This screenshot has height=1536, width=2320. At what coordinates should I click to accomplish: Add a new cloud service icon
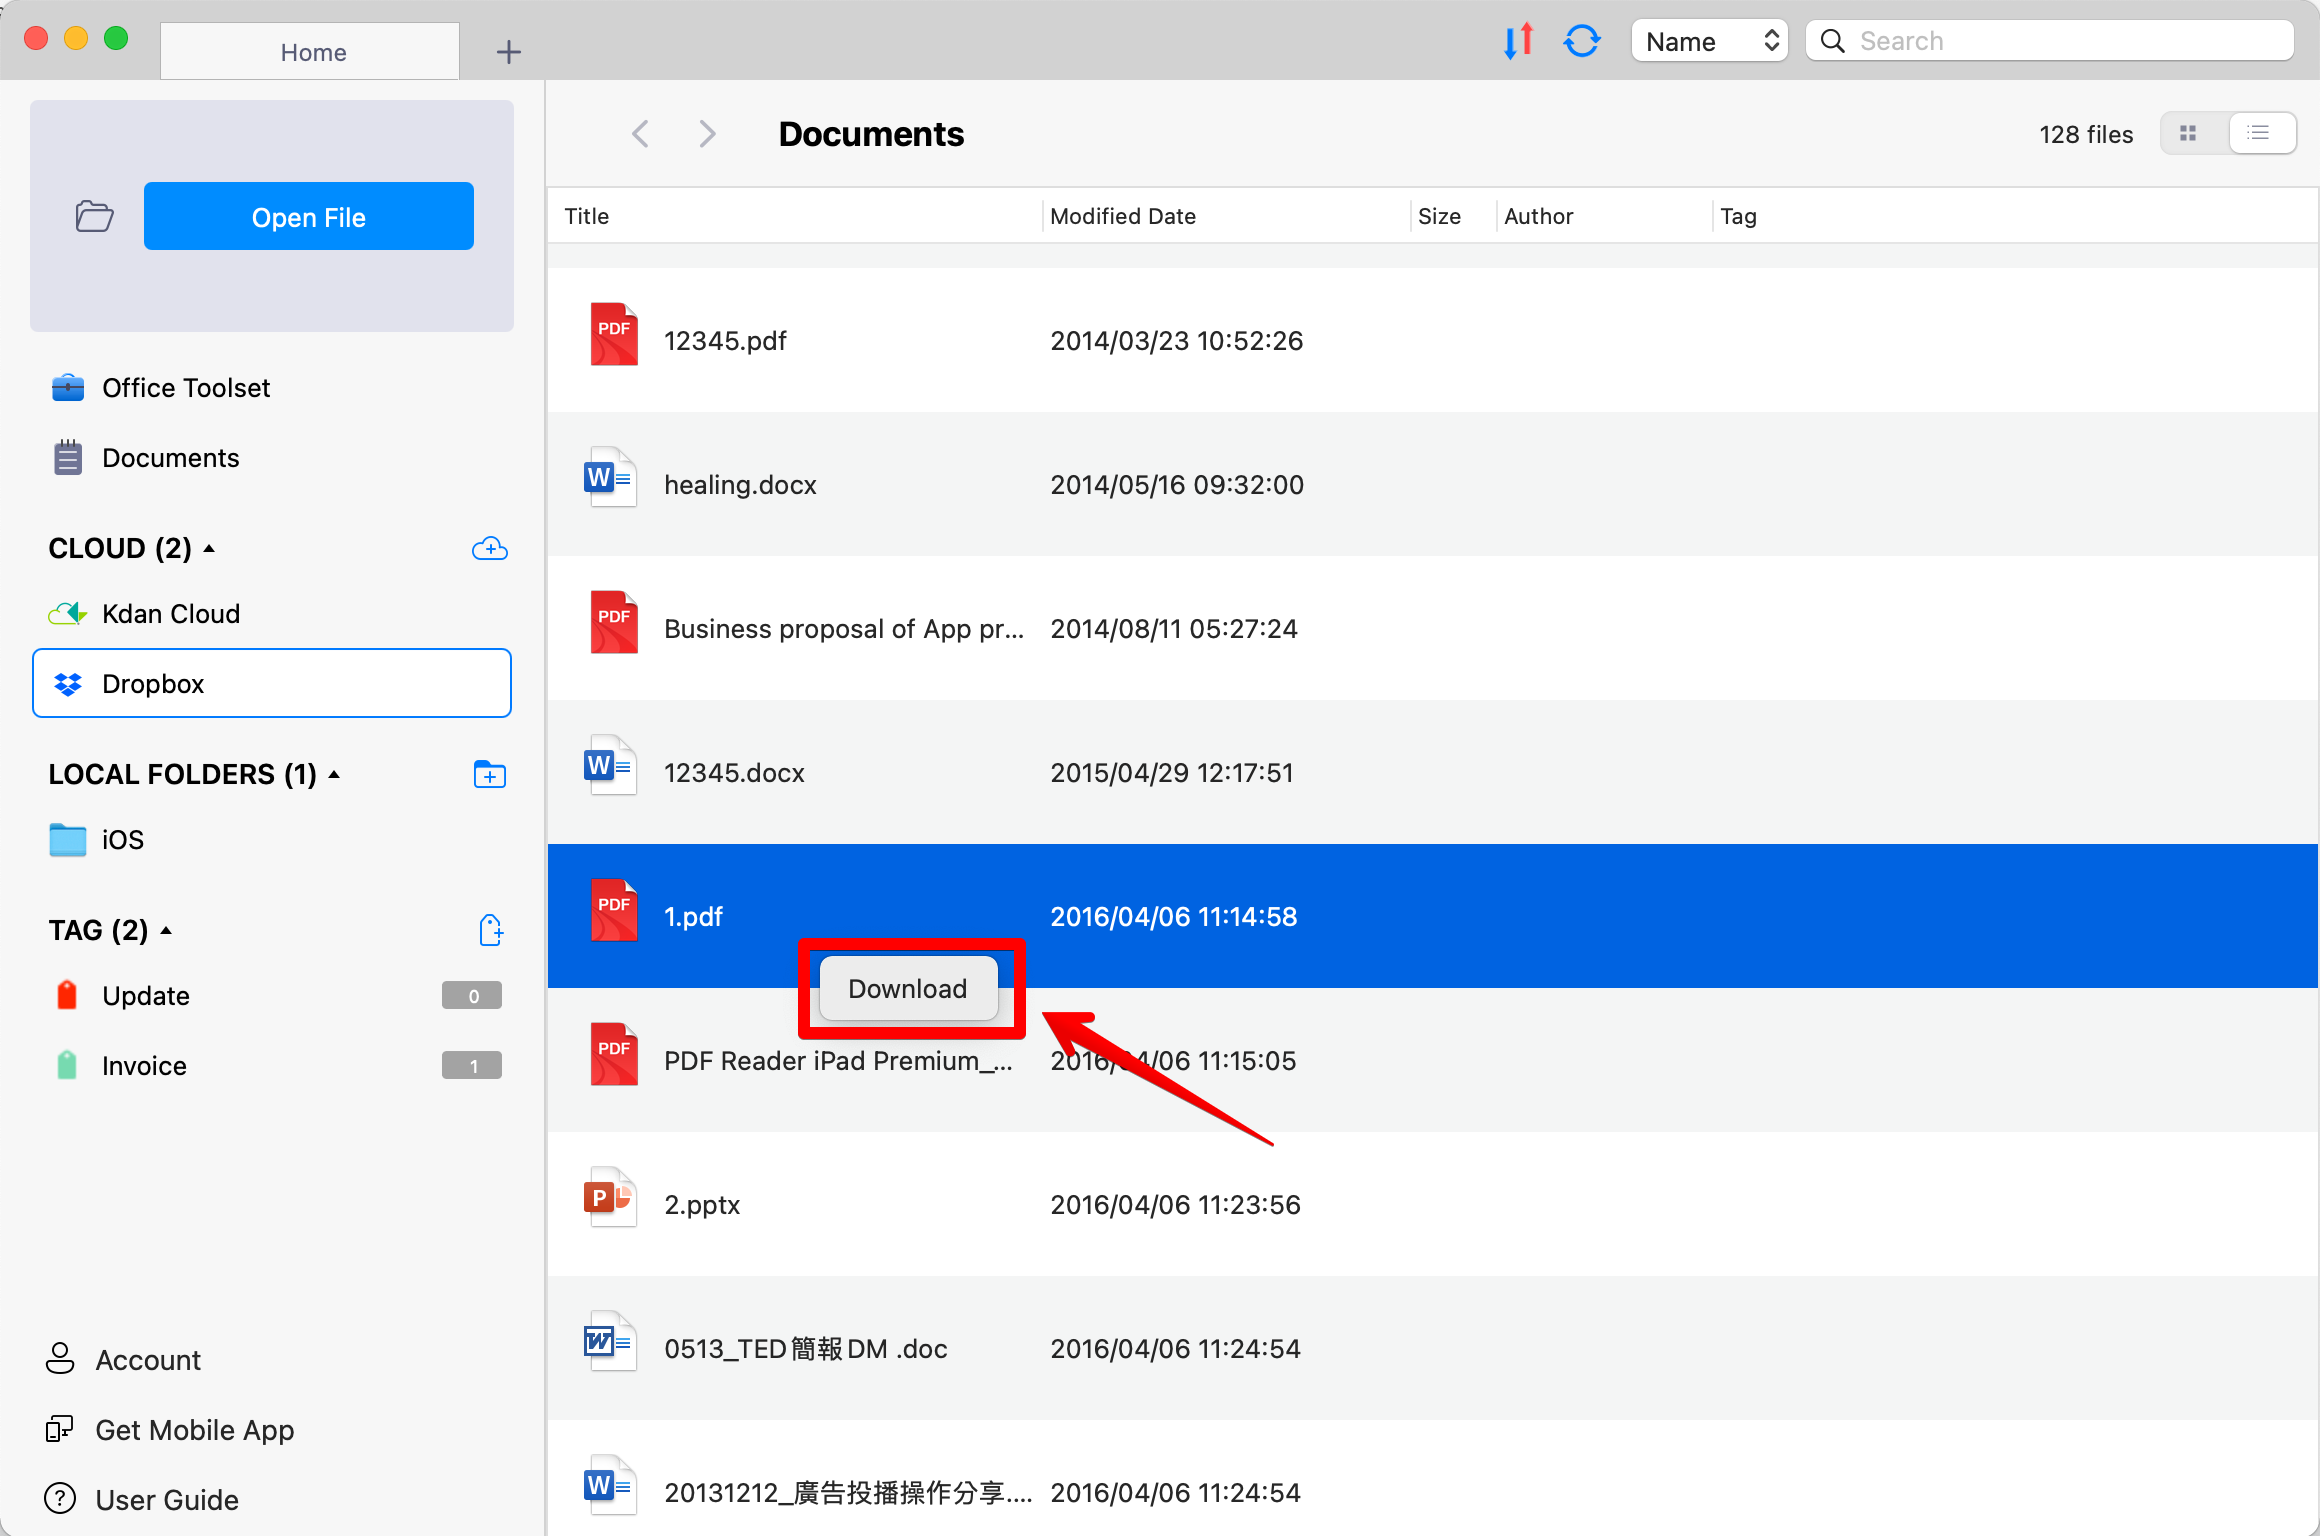click(489, 548)
